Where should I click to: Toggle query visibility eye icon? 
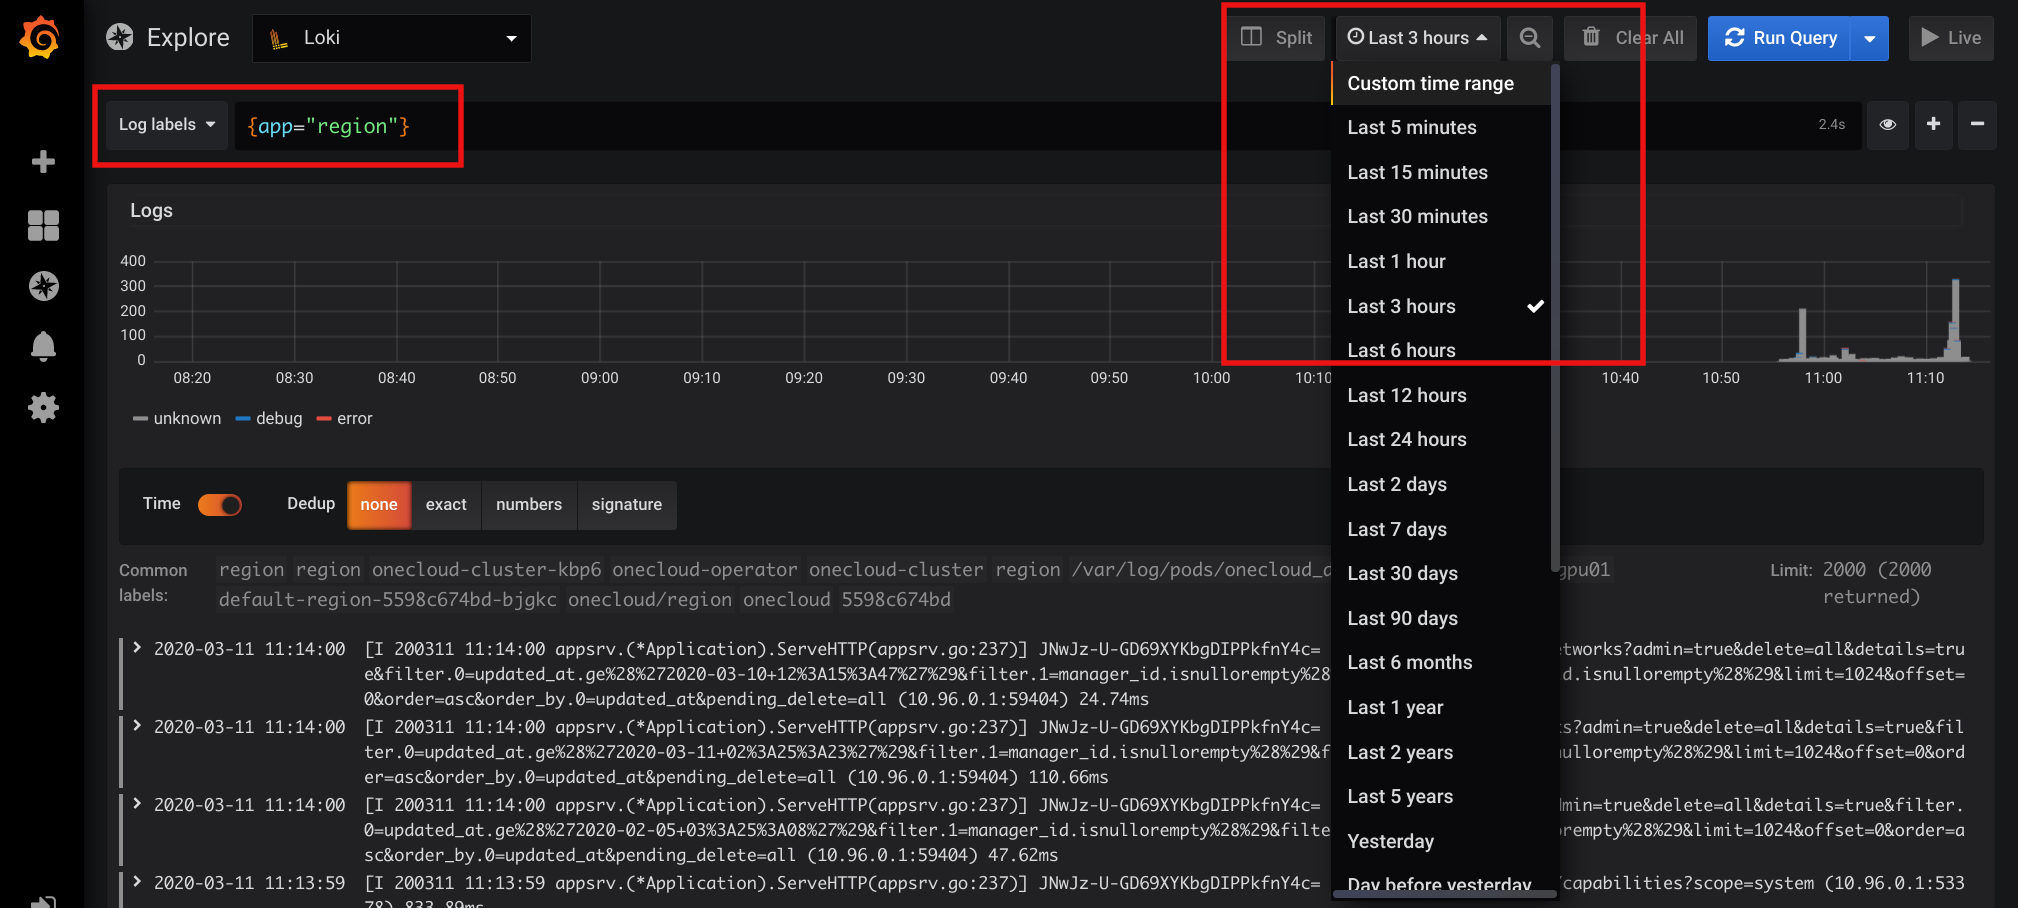click(x=1888, y=124)
